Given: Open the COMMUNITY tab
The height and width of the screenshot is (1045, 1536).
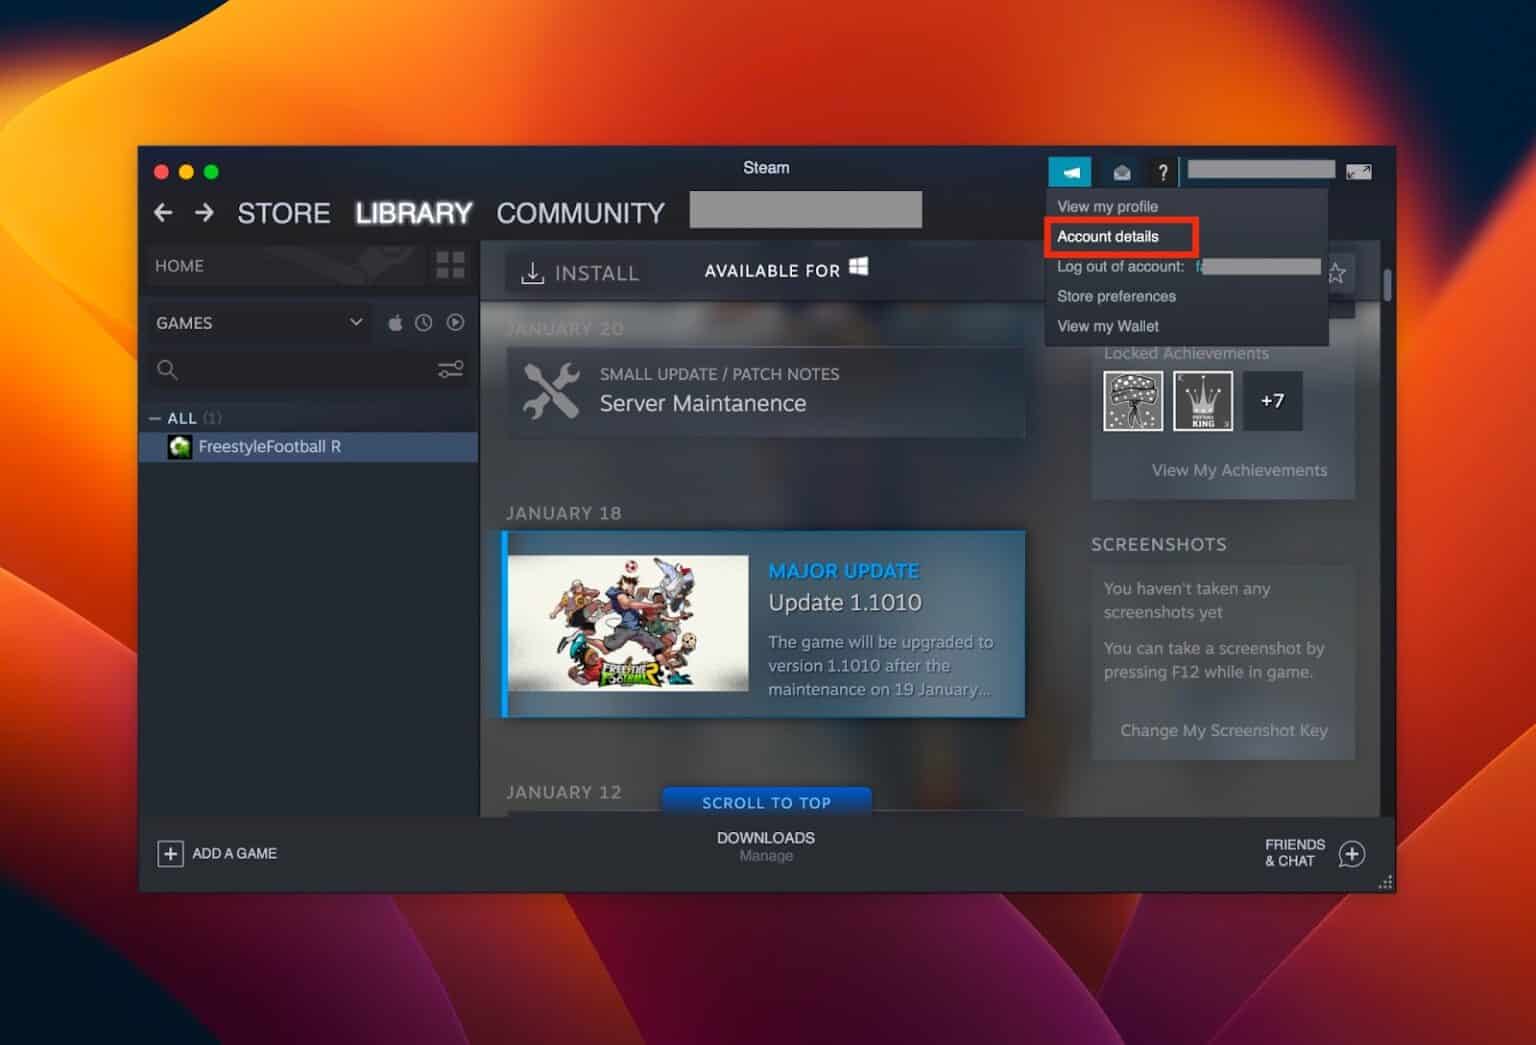Looking at the screenshot, I should click(x=581, y=213).
